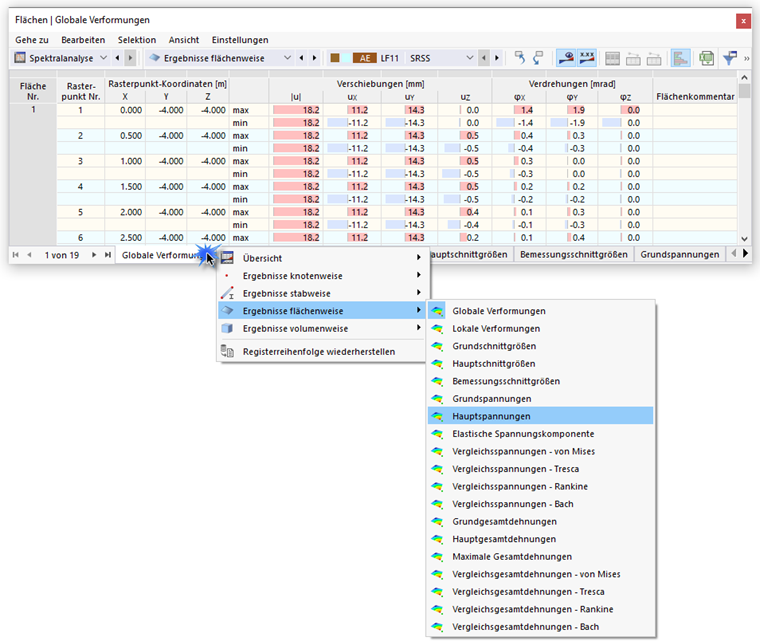
Task: Click the middle grey table toolbar icon
Action: pos(633,59)
